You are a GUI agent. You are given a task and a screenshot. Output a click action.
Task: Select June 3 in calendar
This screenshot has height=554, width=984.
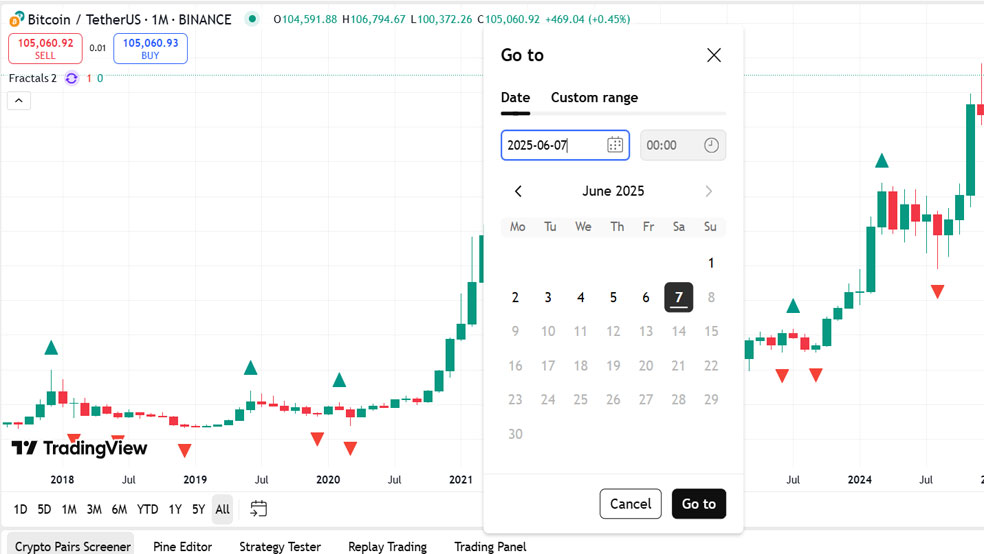click(548, 297)
